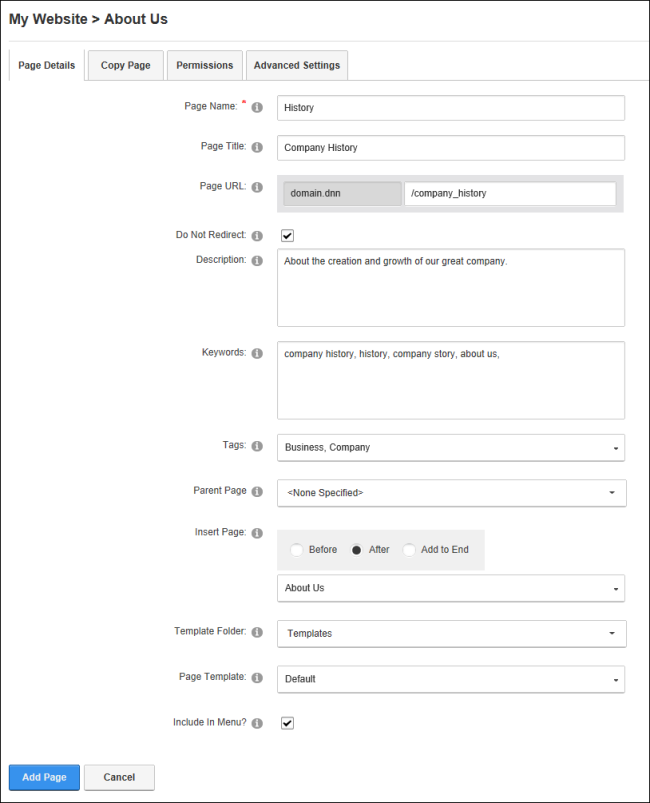Toggle the Include In Menu checkbox
This screenshot has width=650, height=803.
pos(287,723)
